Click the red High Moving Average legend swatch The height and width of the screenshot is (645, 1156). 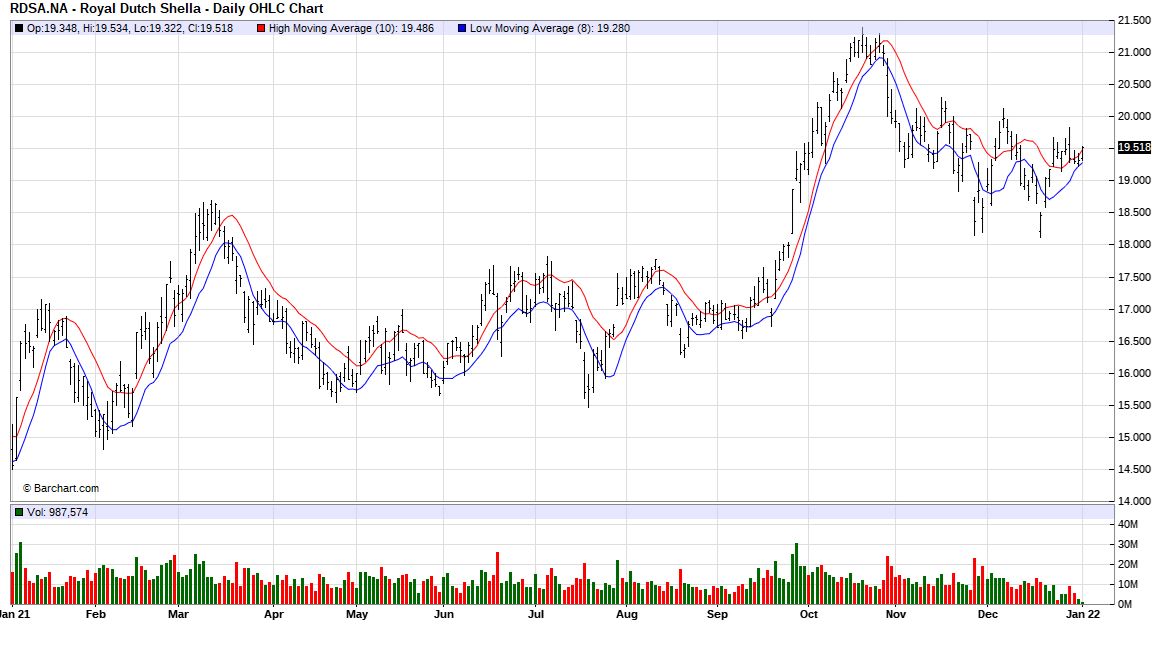pos(261,29)
